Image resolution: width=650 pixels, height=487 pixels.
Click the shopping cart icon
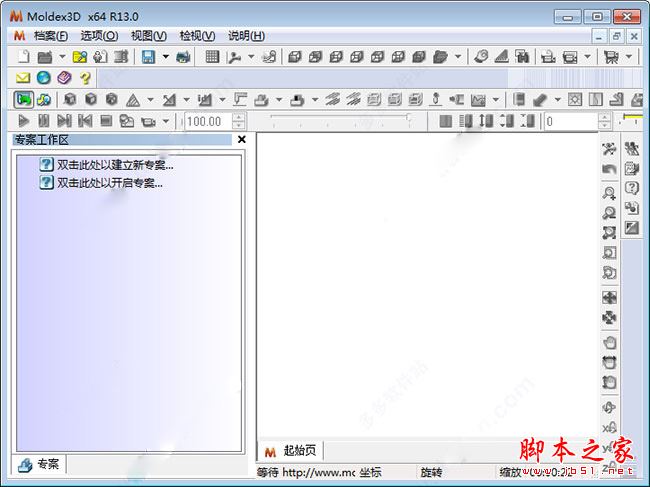coord(611,56)
